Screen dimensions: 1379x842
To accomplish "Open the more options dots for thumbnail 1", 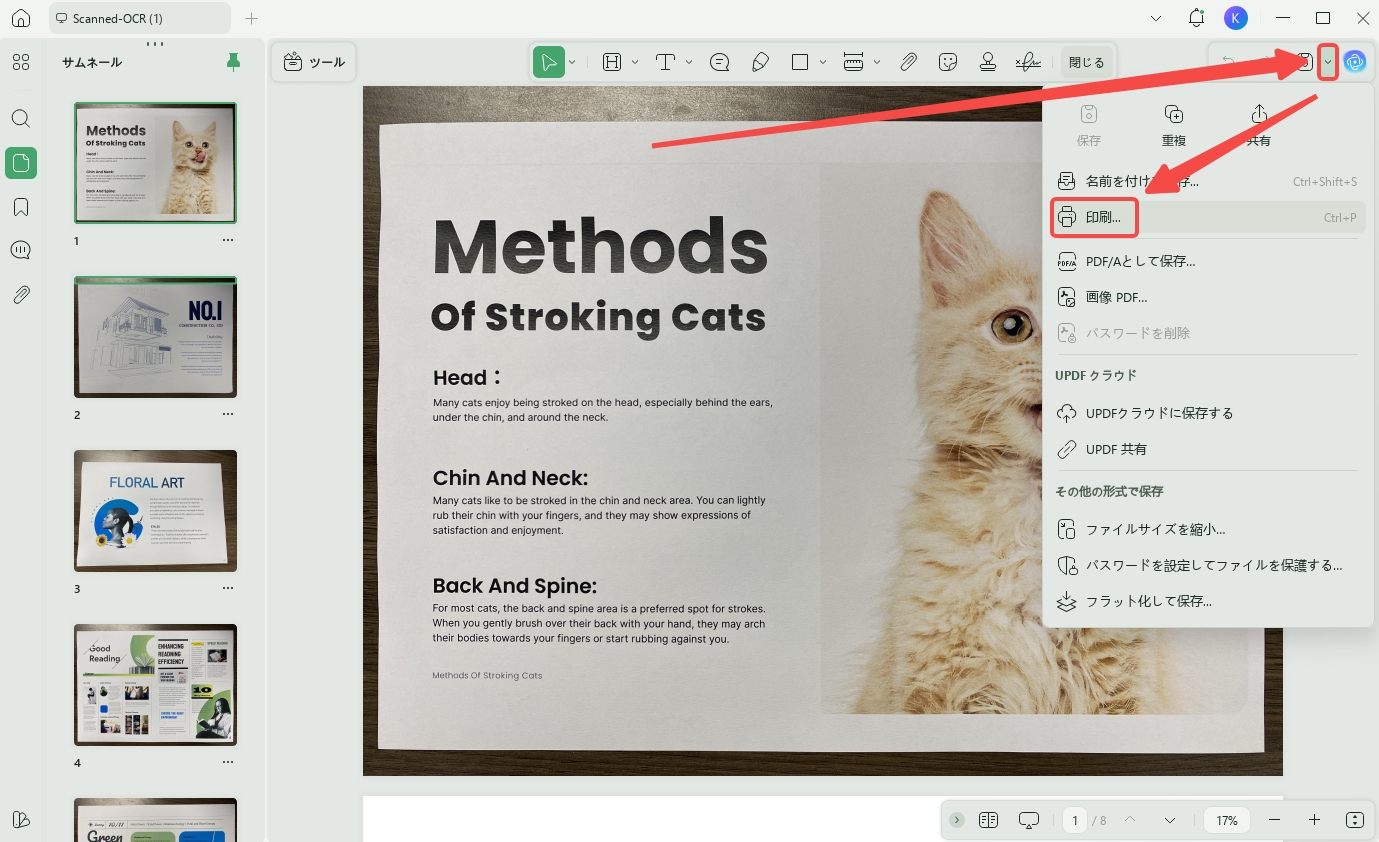I will coord(228,241).
